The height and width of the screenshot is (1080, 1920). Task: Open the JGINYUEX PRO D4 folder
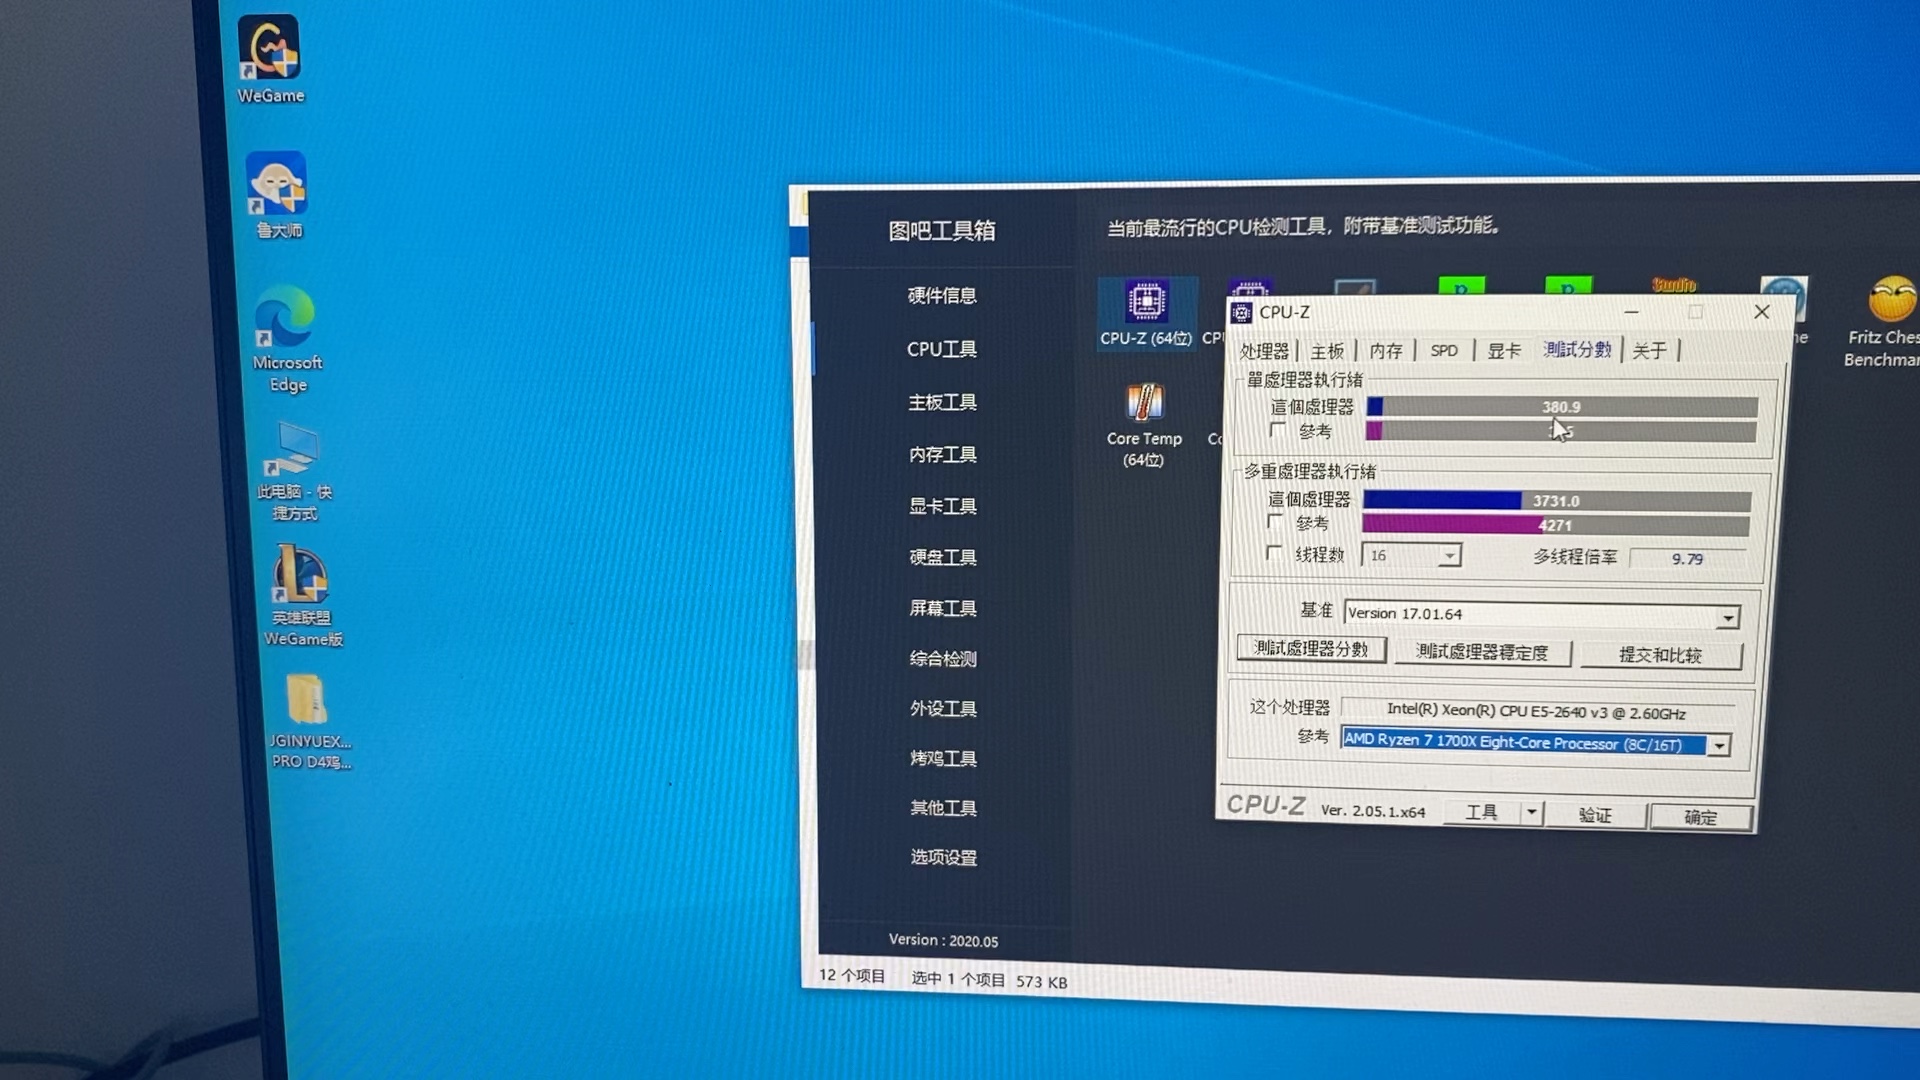coord(309,721)
